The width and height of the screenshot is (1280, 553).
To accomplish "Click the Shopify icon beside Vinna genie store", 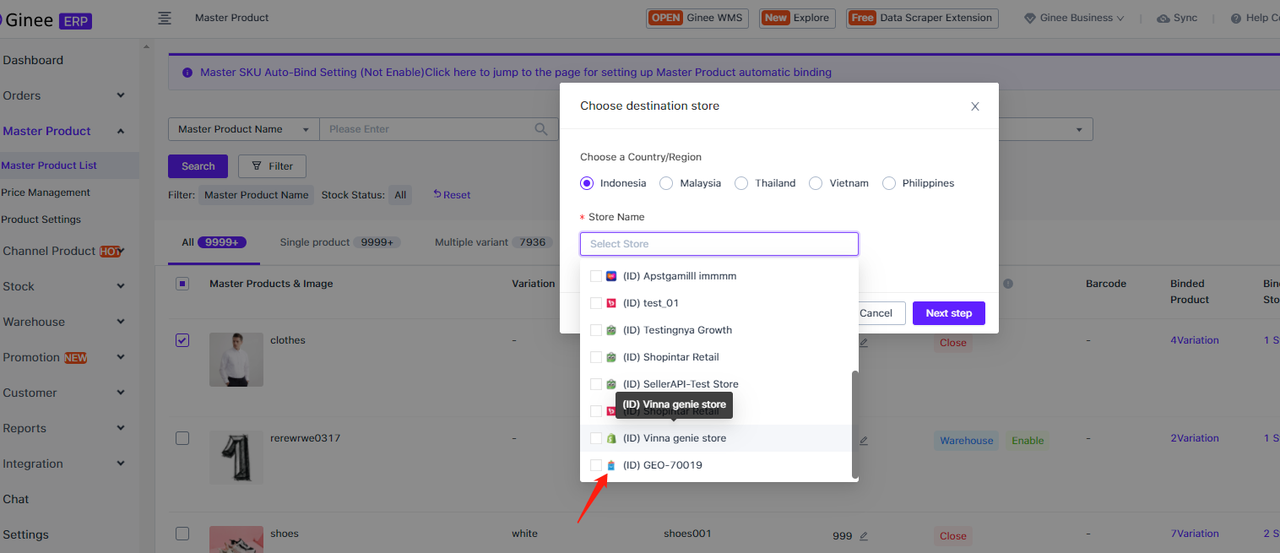I will click(x=611, y=438).
